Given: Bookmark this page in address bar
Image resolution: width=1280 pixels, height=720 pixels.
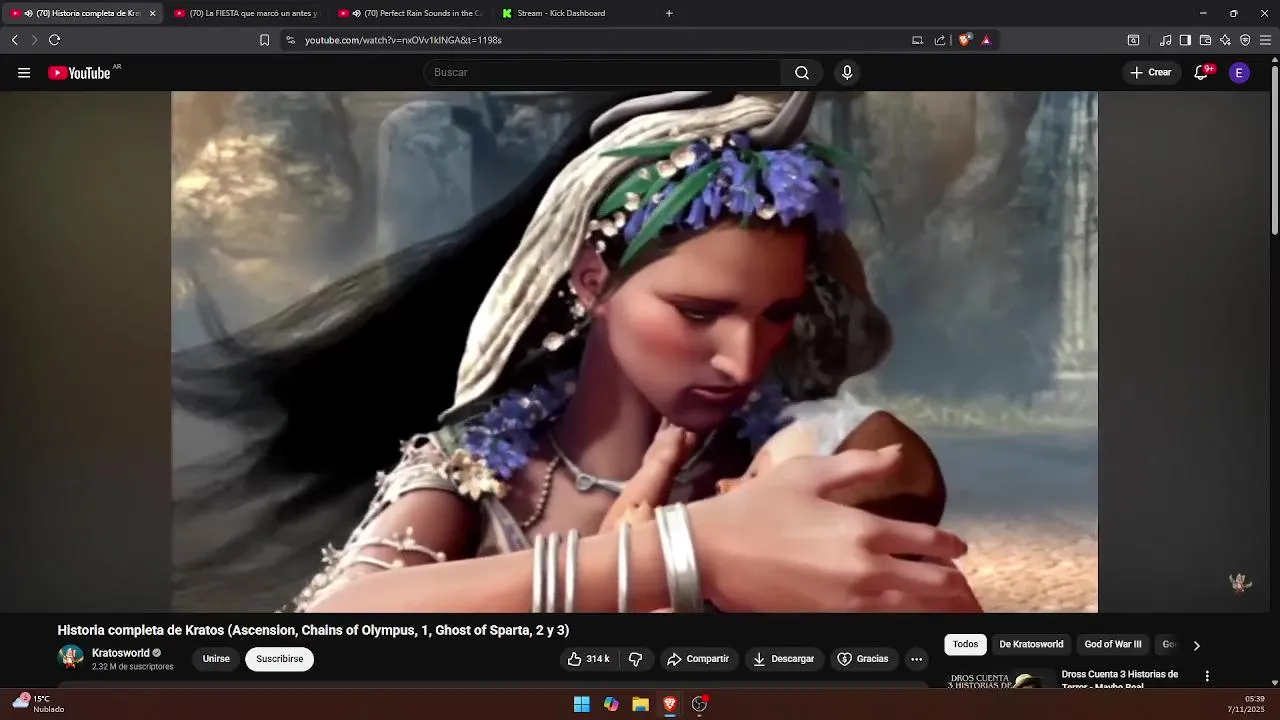Looking at the screenshot, I should coord(264,40).
